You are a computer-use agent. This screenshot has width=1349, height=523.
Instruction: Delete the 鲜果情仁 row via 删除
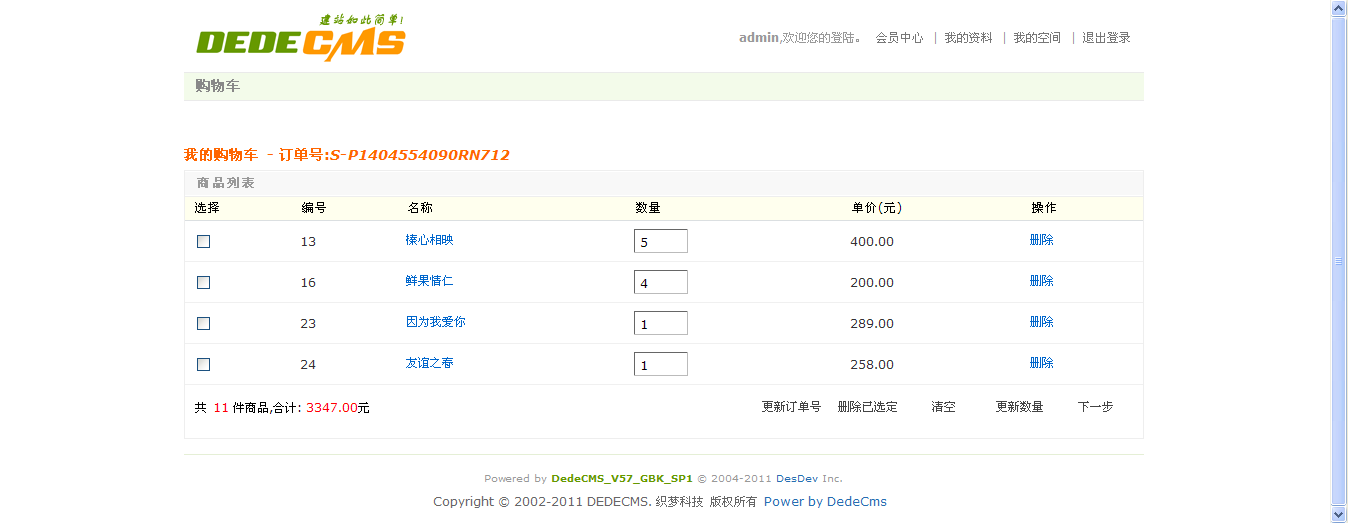pos(1041,281)
